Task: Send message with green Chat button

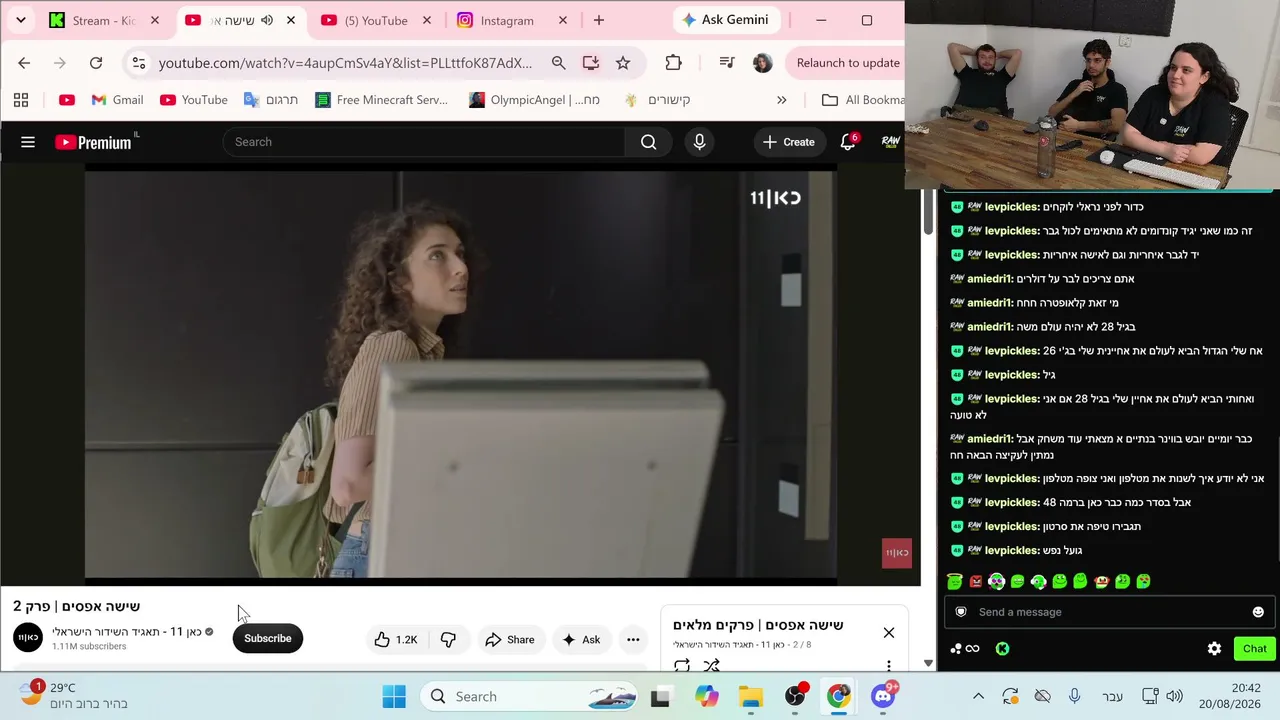Action: coord(1255,648)
